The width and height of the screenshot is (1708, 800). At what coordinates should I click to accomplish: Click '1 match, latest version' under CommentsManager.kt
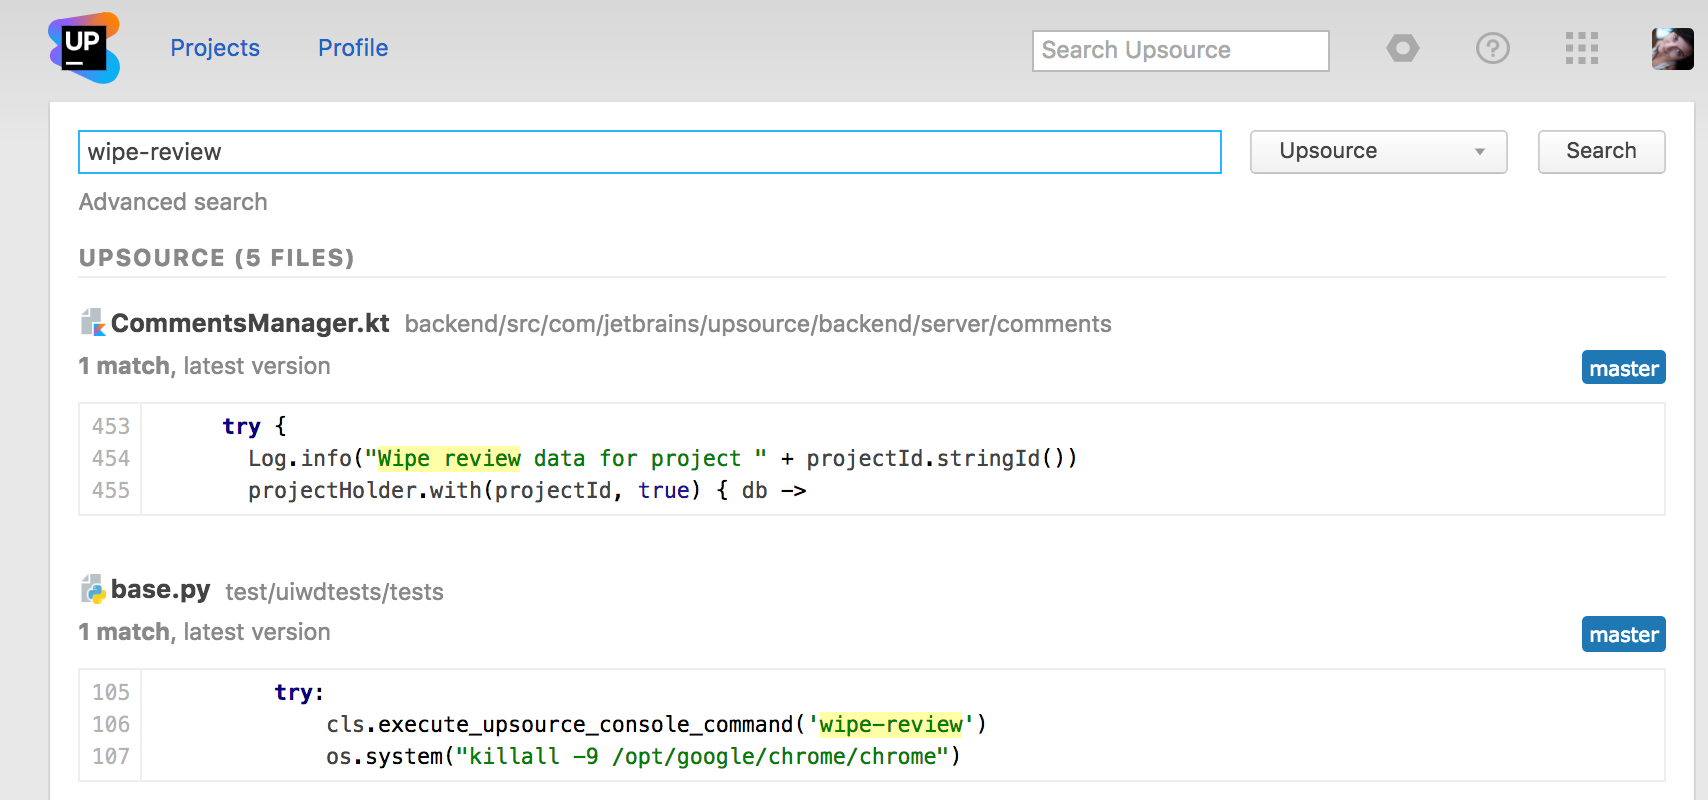pyautogui.click(x=205, y=366)
